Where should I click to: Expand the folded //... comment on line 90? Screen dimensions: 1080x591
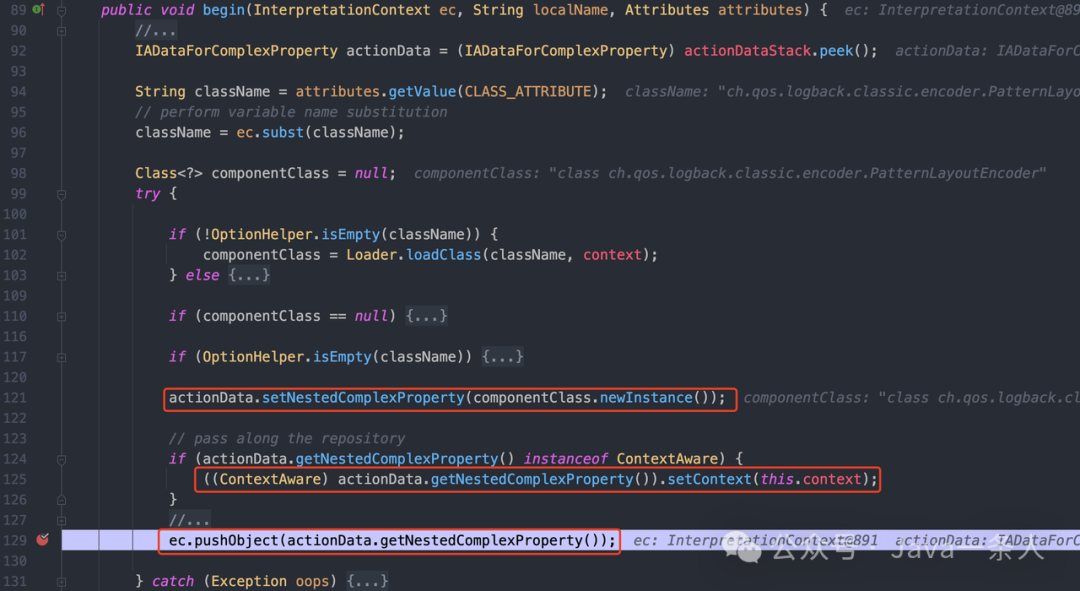[x=156, y=31]
